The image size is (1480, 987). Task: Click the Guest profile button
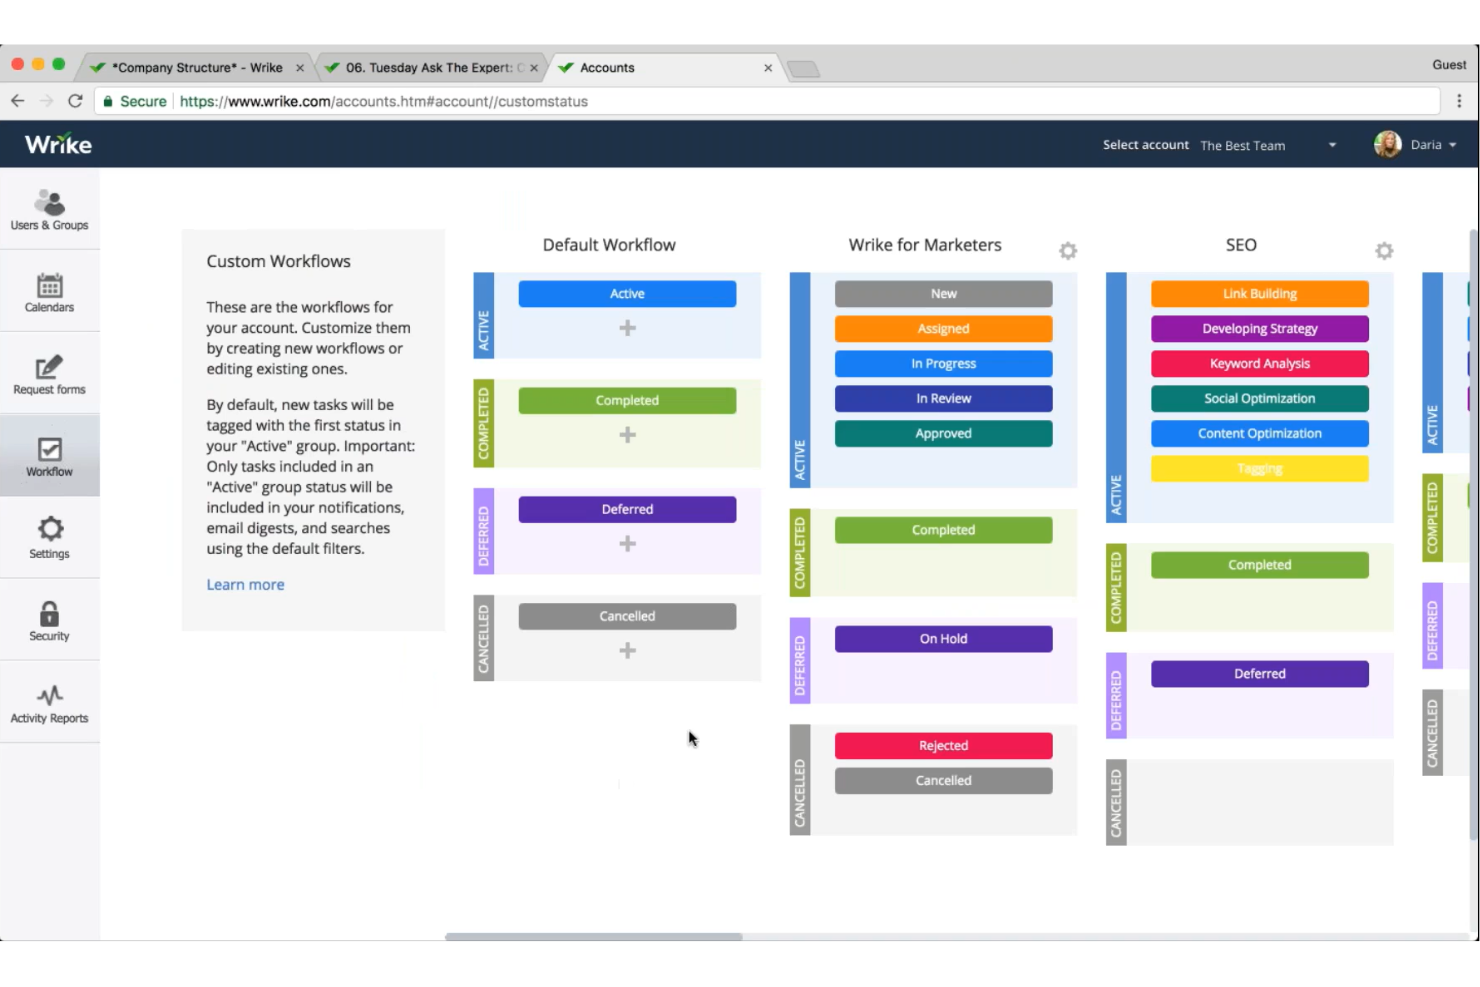[1449, 65]
